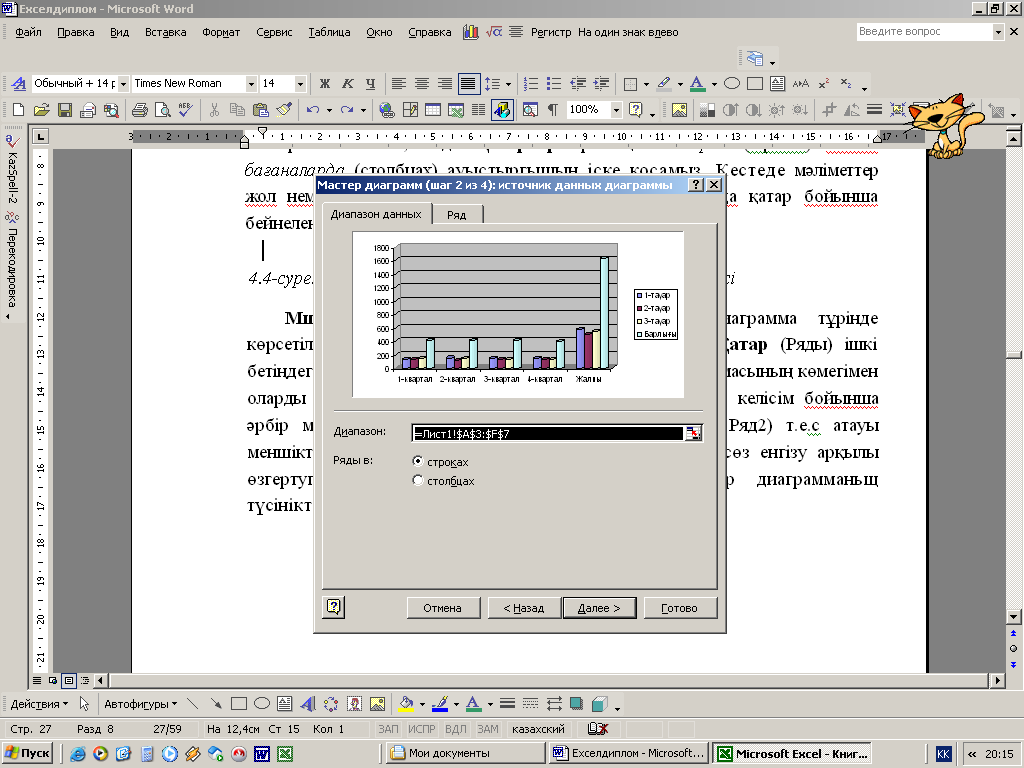This screenshot has height=768, width=1024.
Task: Open the Пуск start menu
Action: (x=27, y=753)
